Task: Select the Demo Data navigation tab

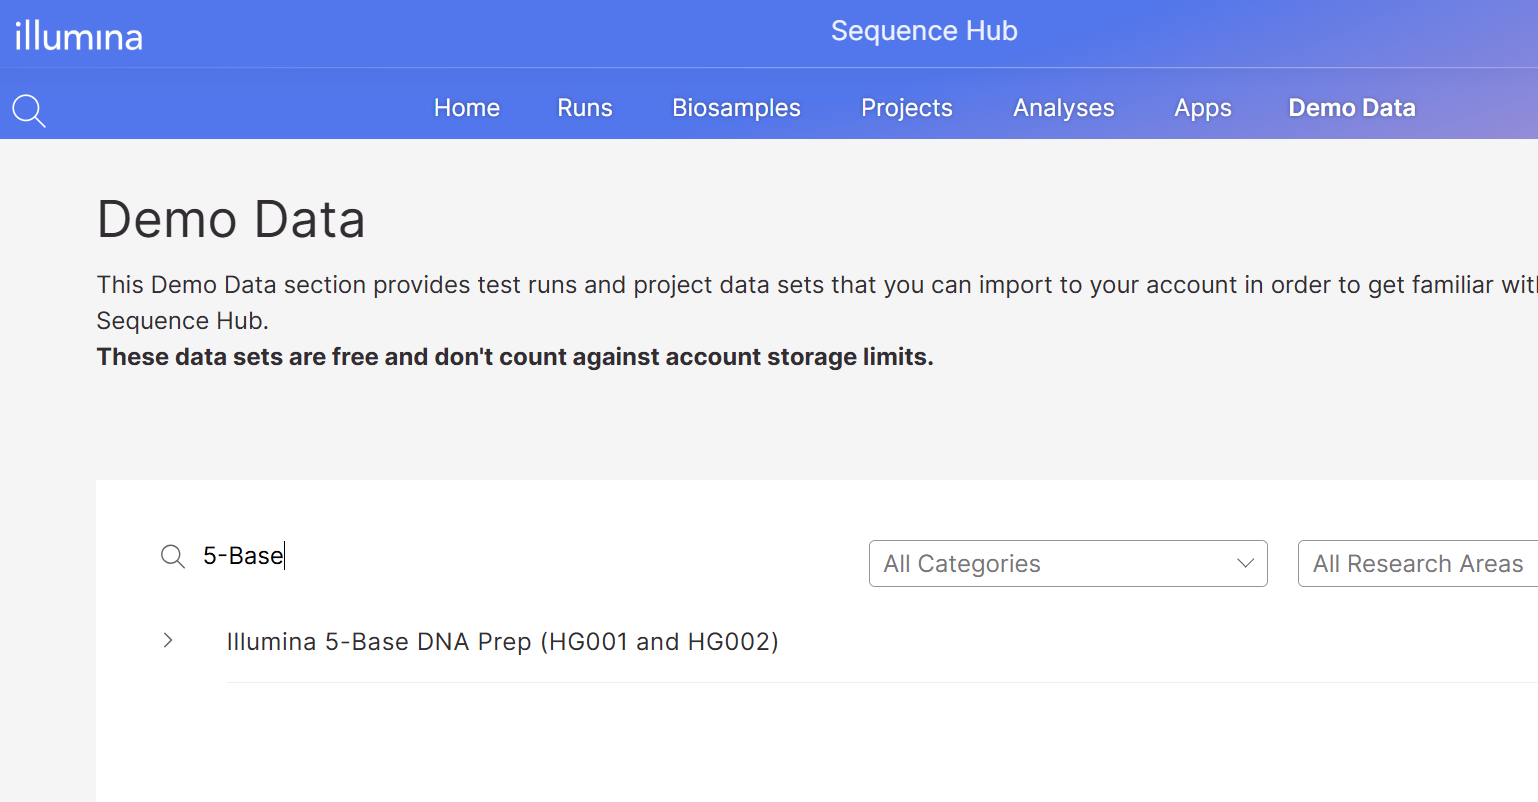Action: pos(1351,108)
